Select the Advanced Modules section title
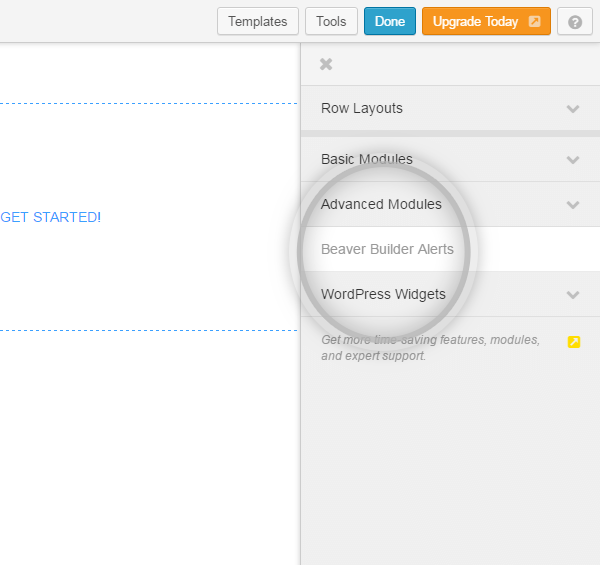600x565 pixels. pos(381,204)
